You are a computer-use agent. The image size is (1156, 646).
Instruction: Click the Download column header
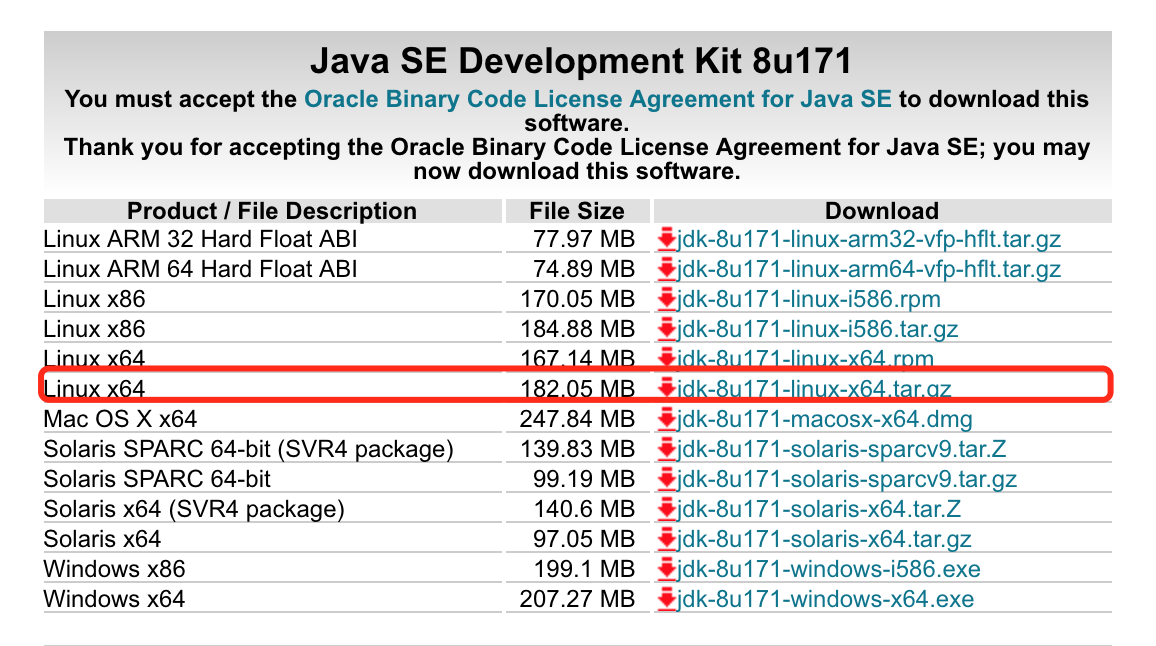pyautogui.click(x=882, y=211)
